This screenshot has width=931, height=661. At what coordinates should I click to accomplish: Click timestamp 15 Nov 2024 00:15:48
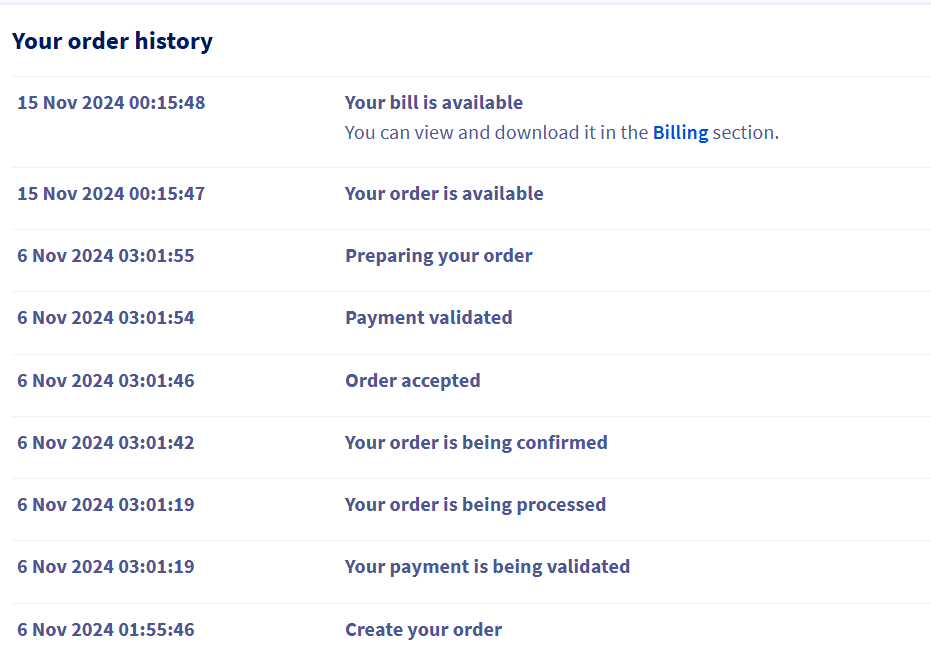tap(111, 102)
